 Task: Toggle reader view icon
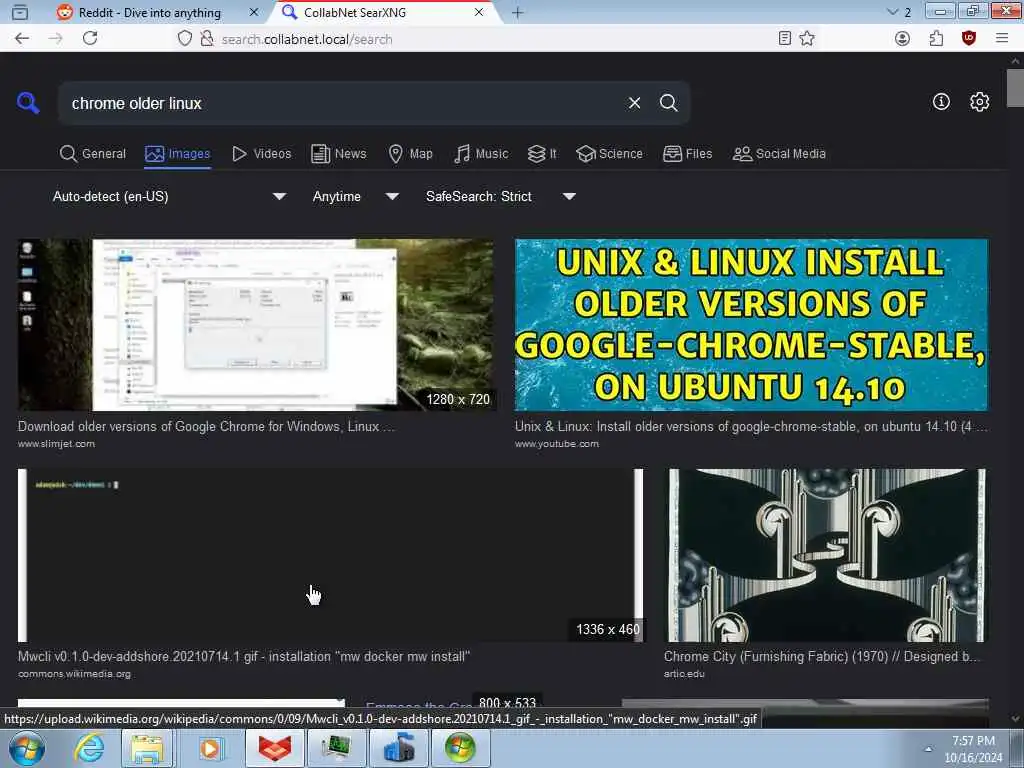tap(785, 39)
